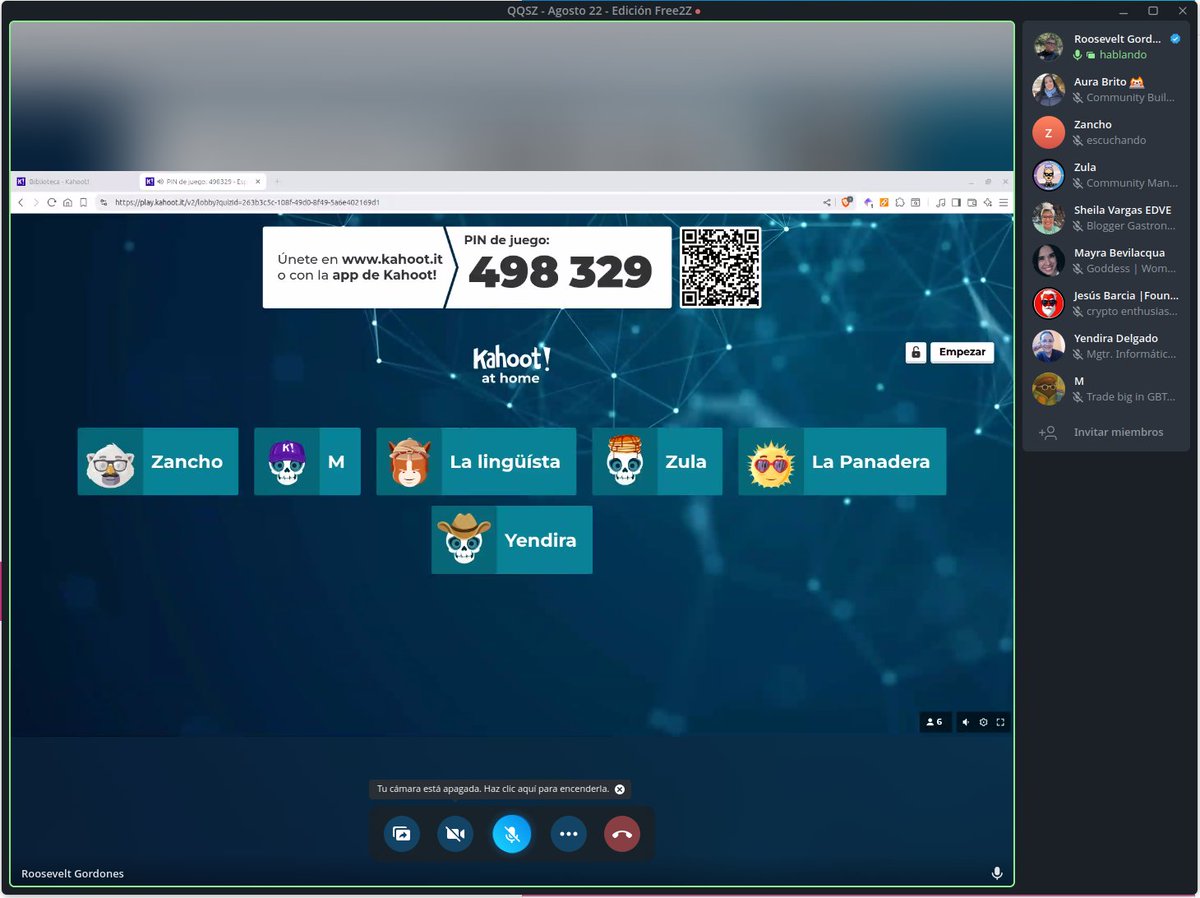Screen dimensions: 1200x898
Task: Toggle the Kahoot lobby lock icon
Action: tap(915, 352)
